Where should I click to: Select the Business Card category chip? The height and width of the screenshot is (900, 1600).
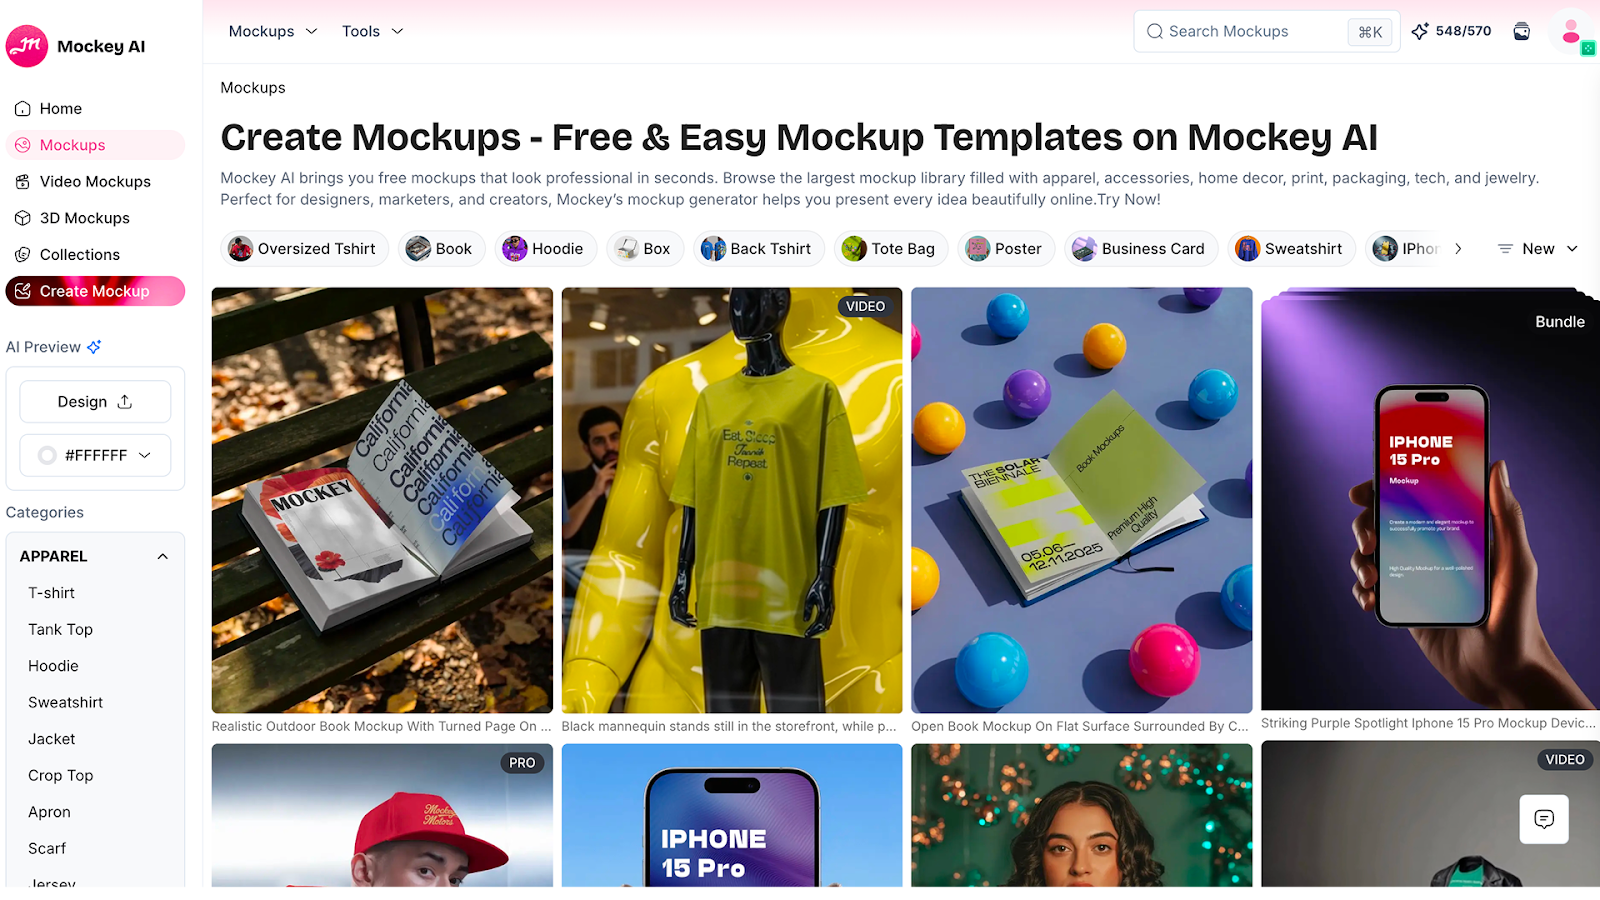pos(1139,249)
